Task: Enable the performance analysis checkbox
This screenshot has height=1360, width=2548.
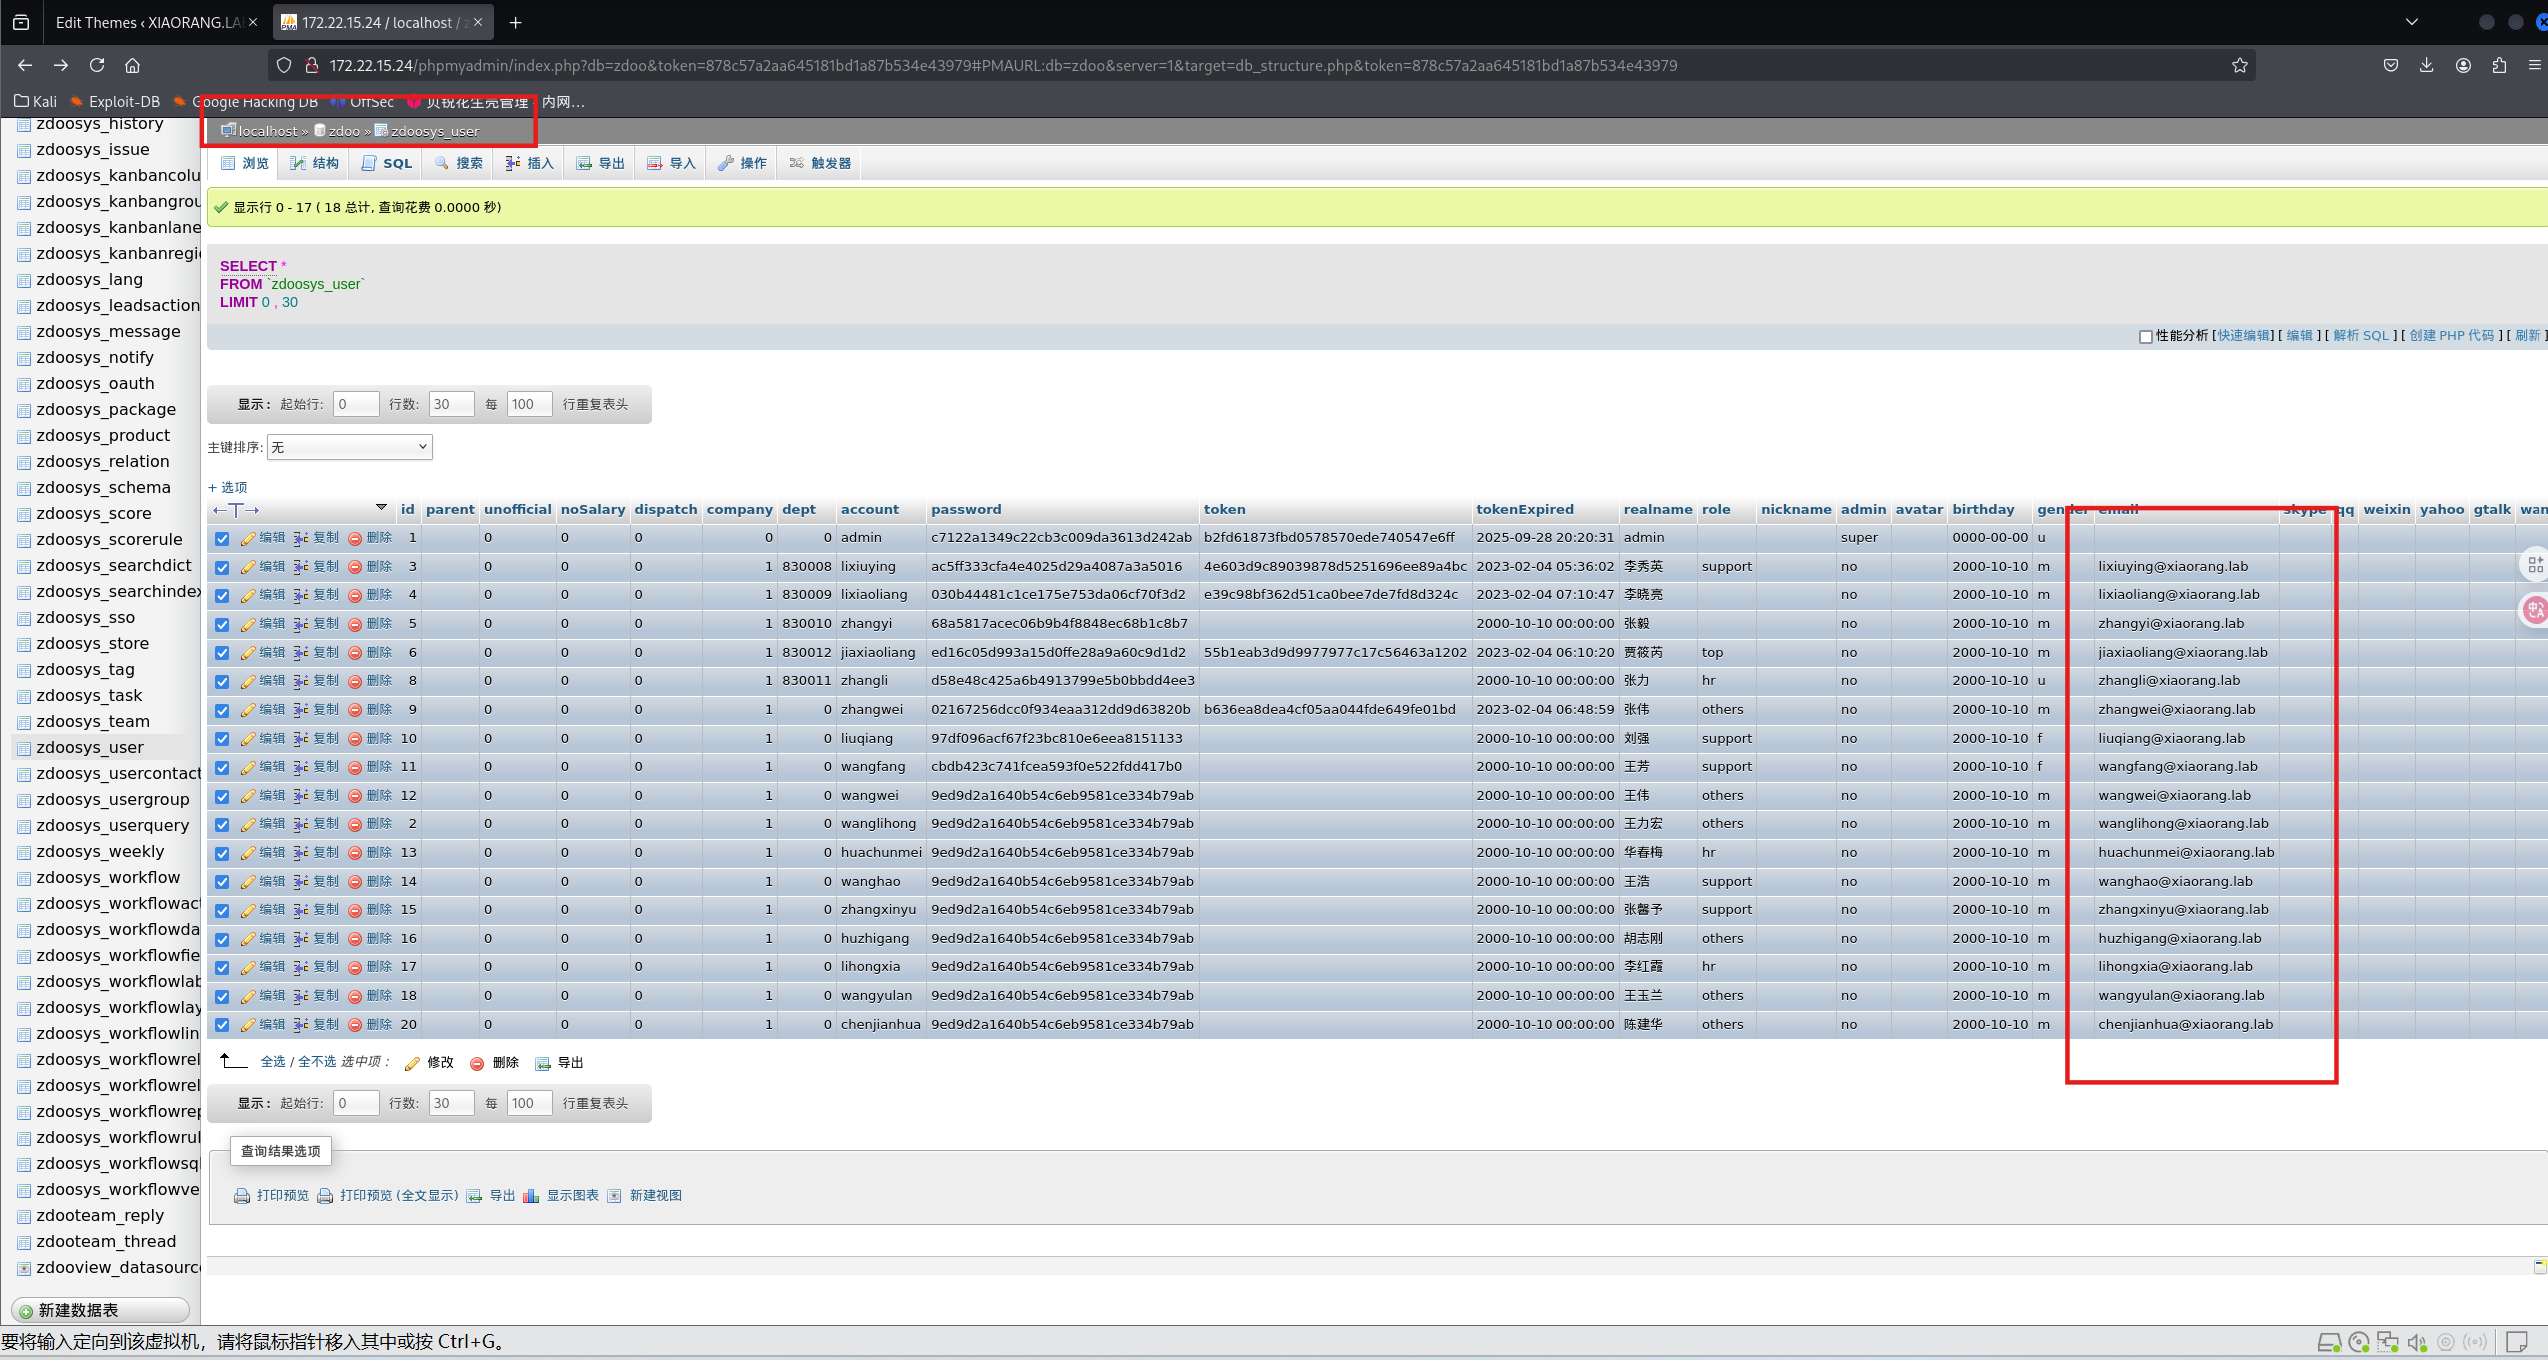Action: [x=2145, y=336]
